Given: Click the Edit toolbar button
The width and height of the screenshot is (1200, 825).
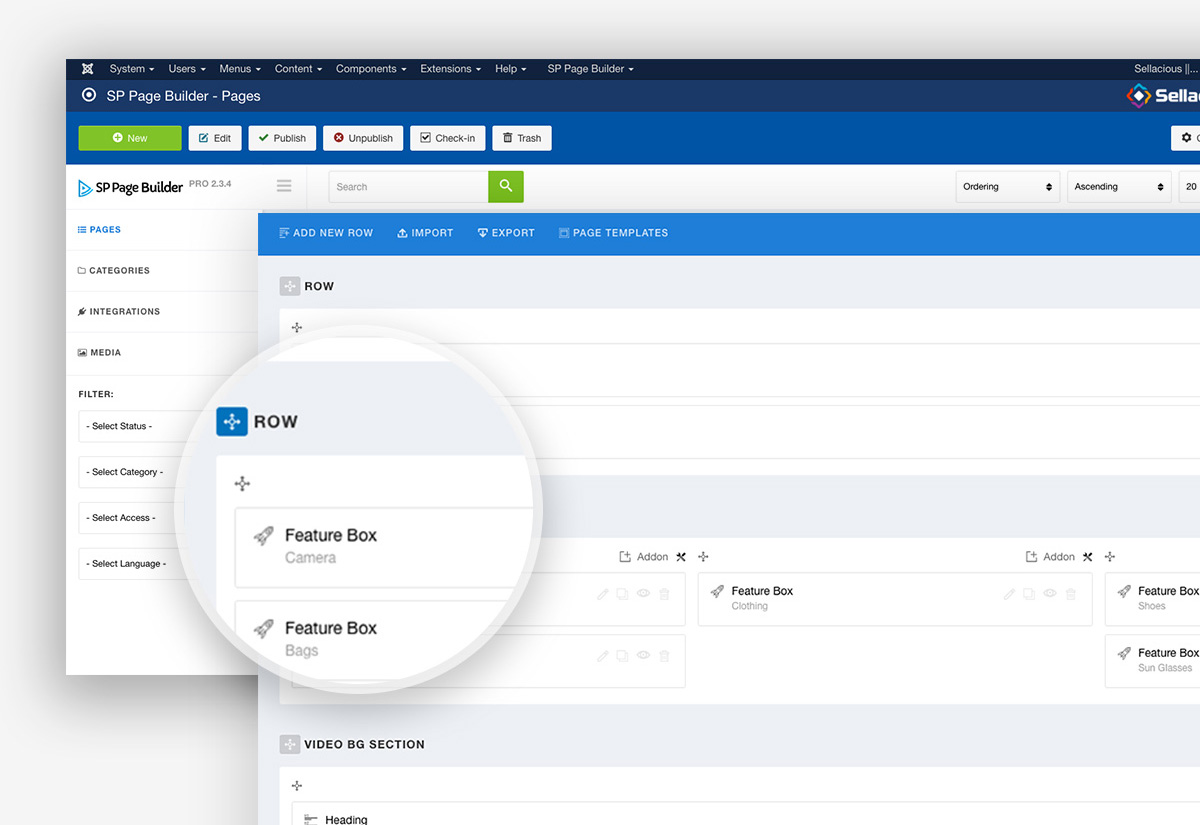Looking at the screenshot, I should click(x=215, y=138).
